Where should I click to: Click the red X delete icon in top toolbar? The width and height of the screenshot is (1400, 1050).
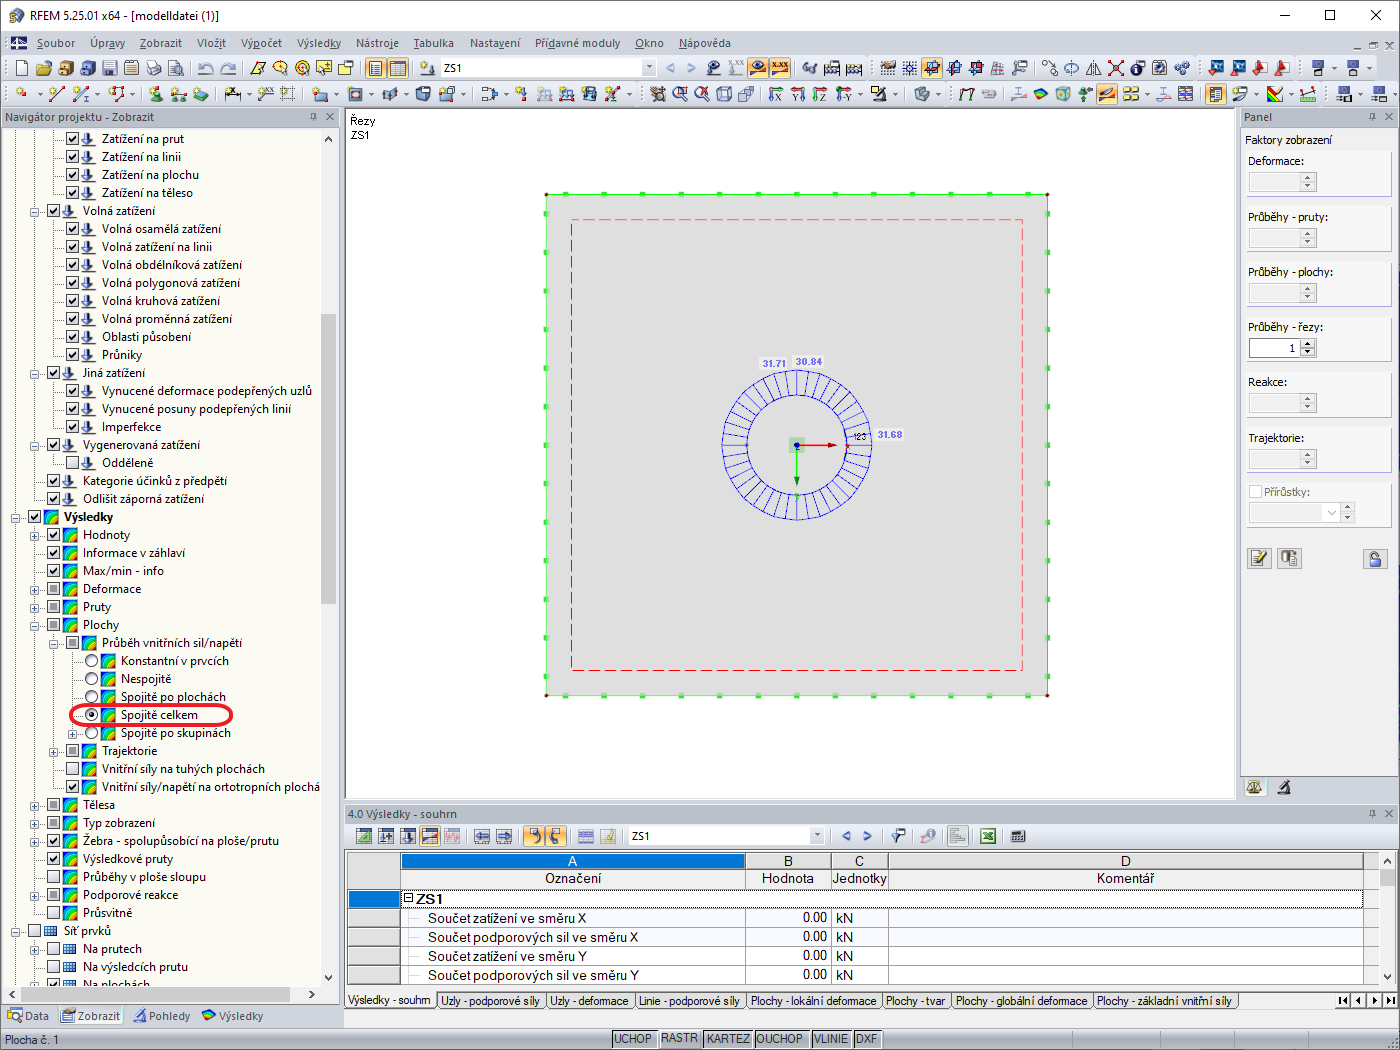point(1115,68)
